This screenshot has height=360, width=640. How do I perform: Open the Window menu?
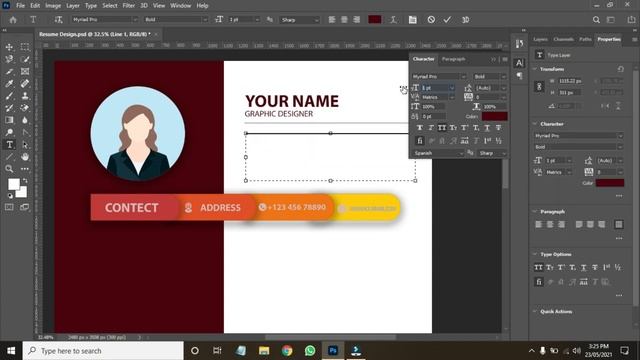tap(180, 6)
